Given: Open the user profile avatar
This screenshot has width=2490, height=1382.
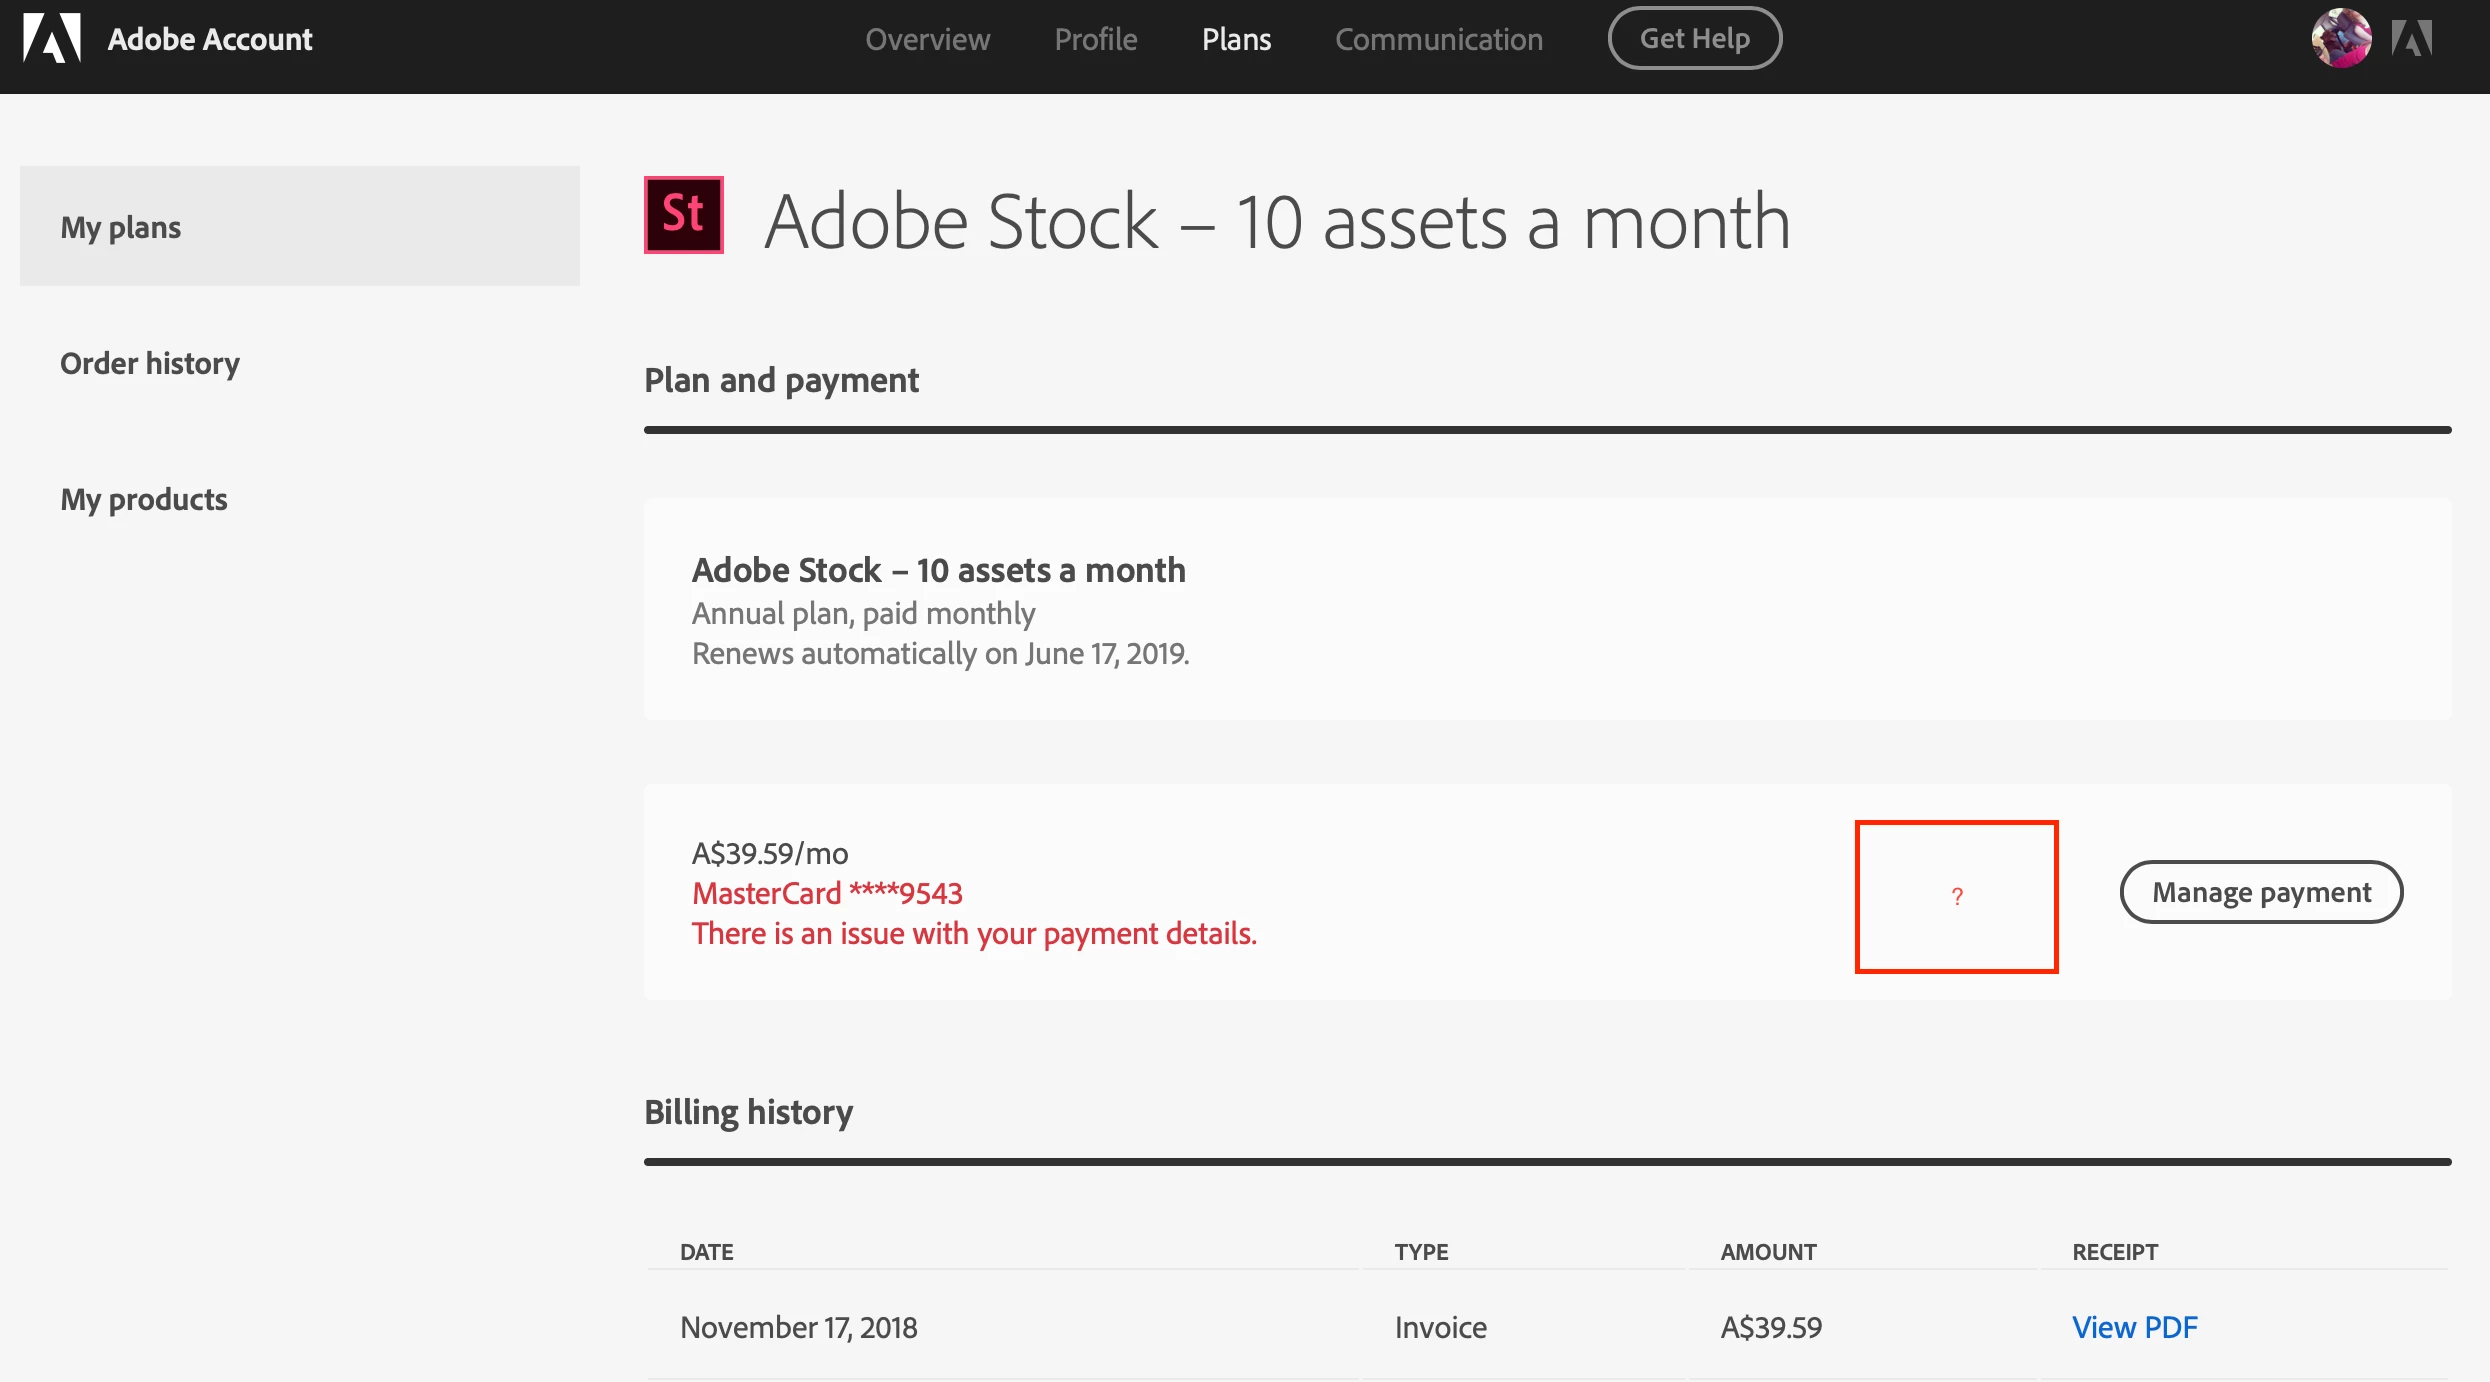Looking at the screenshot, I should point(2340,39).
